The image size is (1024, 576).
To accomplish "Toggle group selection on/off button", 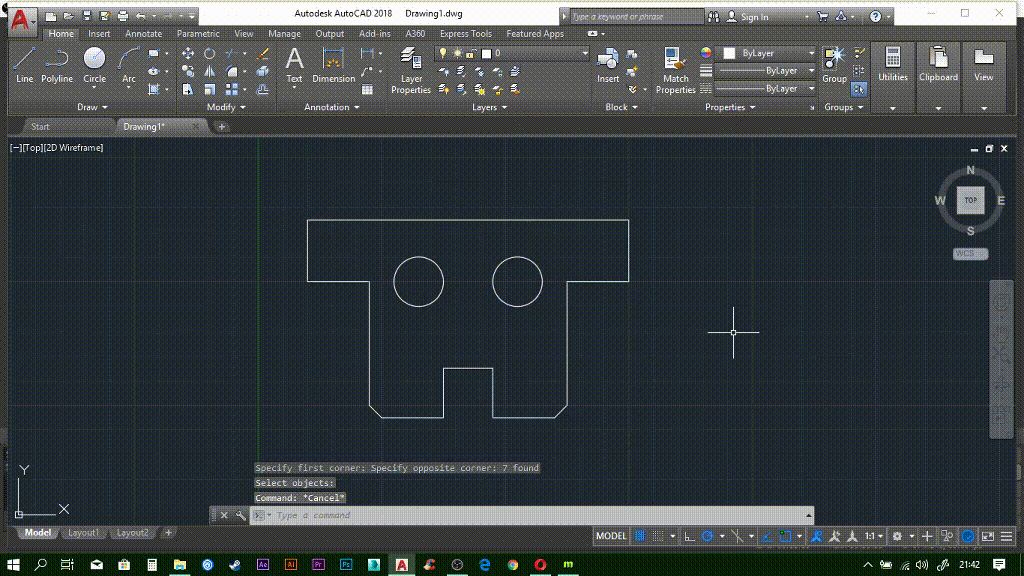I will pos(859,89).
